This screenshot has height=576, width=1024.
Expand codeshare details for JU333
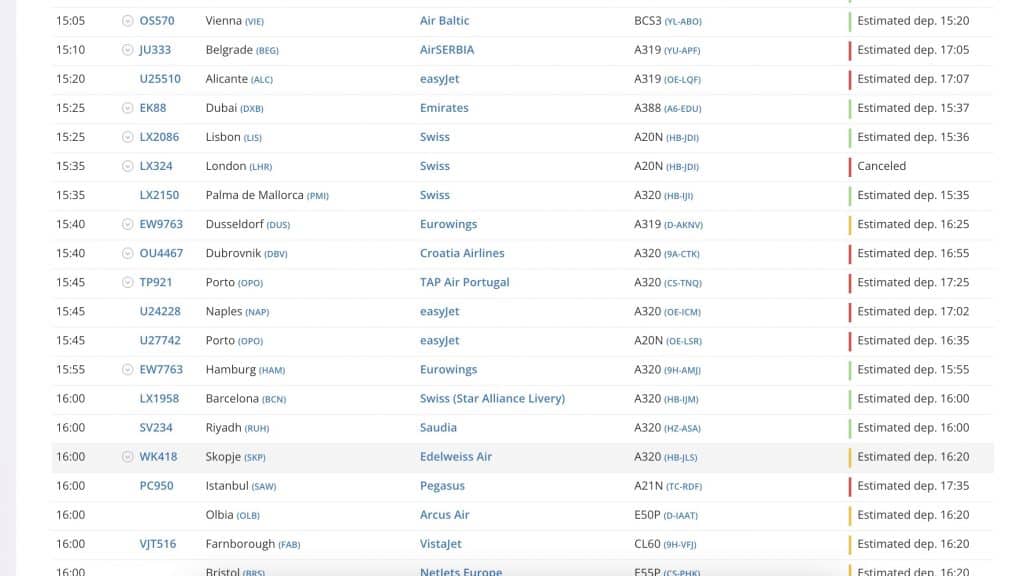pyautogui.click(x=127, y=50)
